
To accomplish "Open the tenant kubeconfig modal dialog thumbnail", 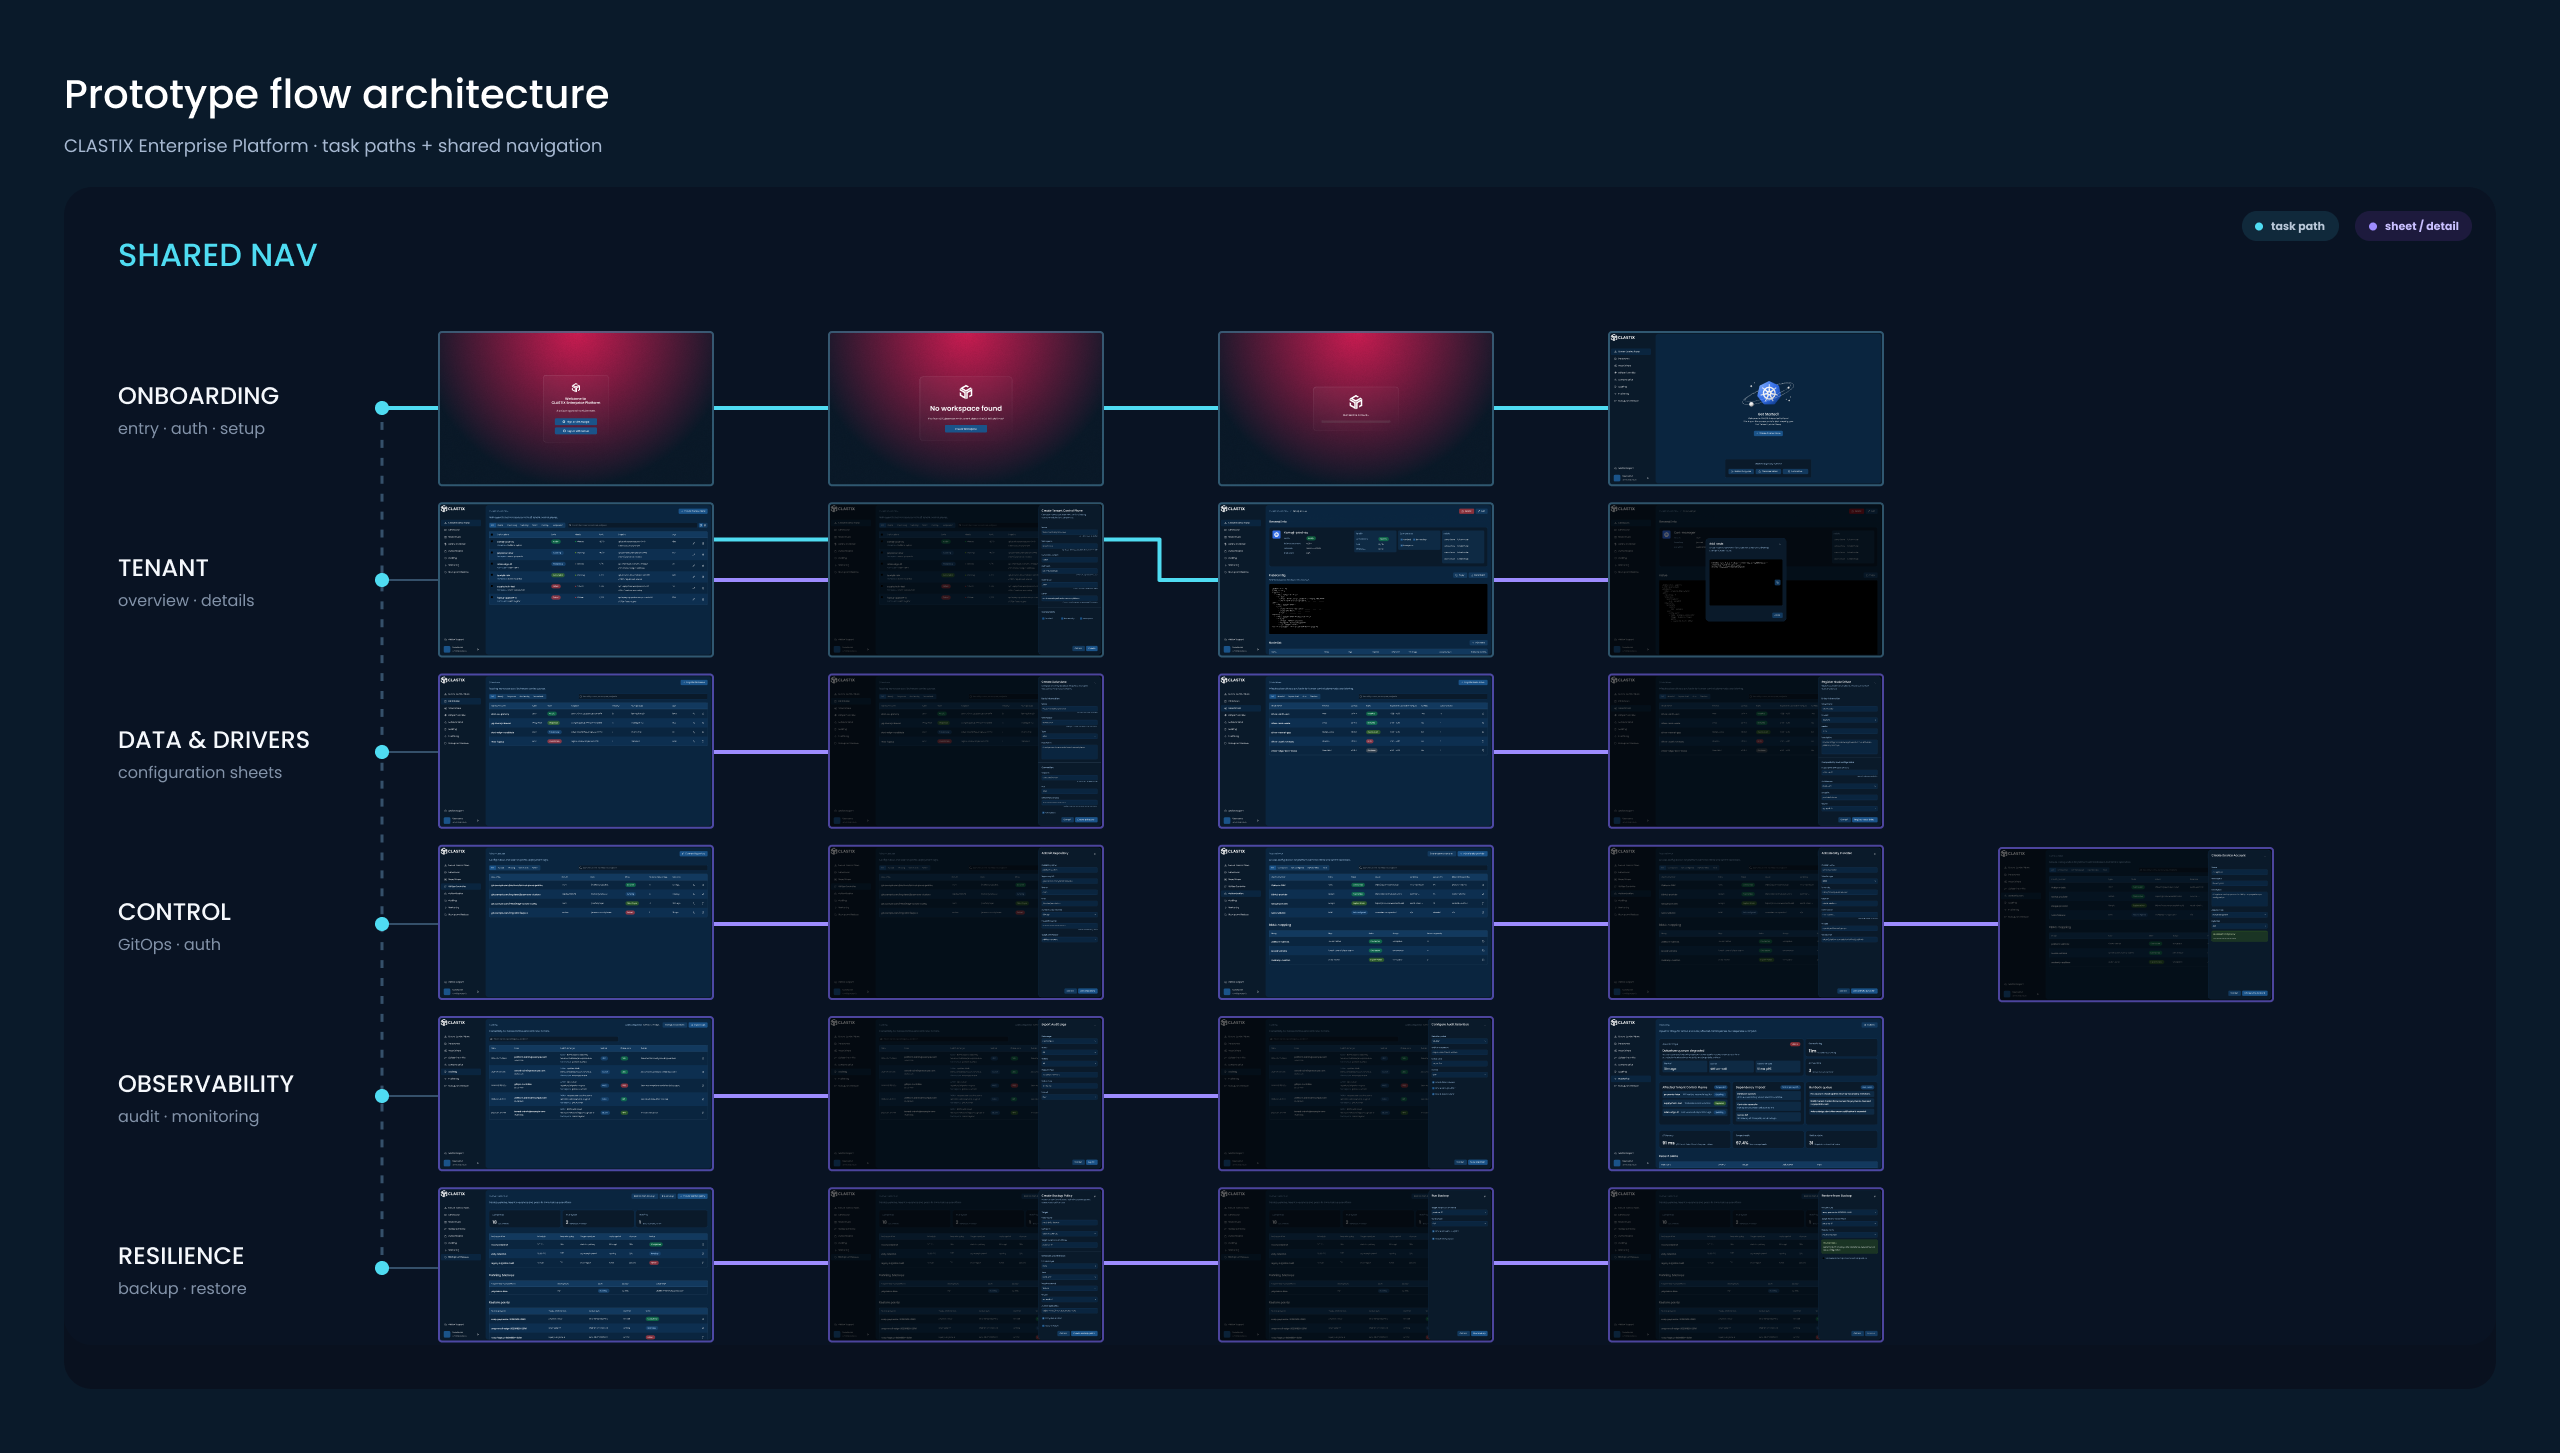I will coord(1746,580).
